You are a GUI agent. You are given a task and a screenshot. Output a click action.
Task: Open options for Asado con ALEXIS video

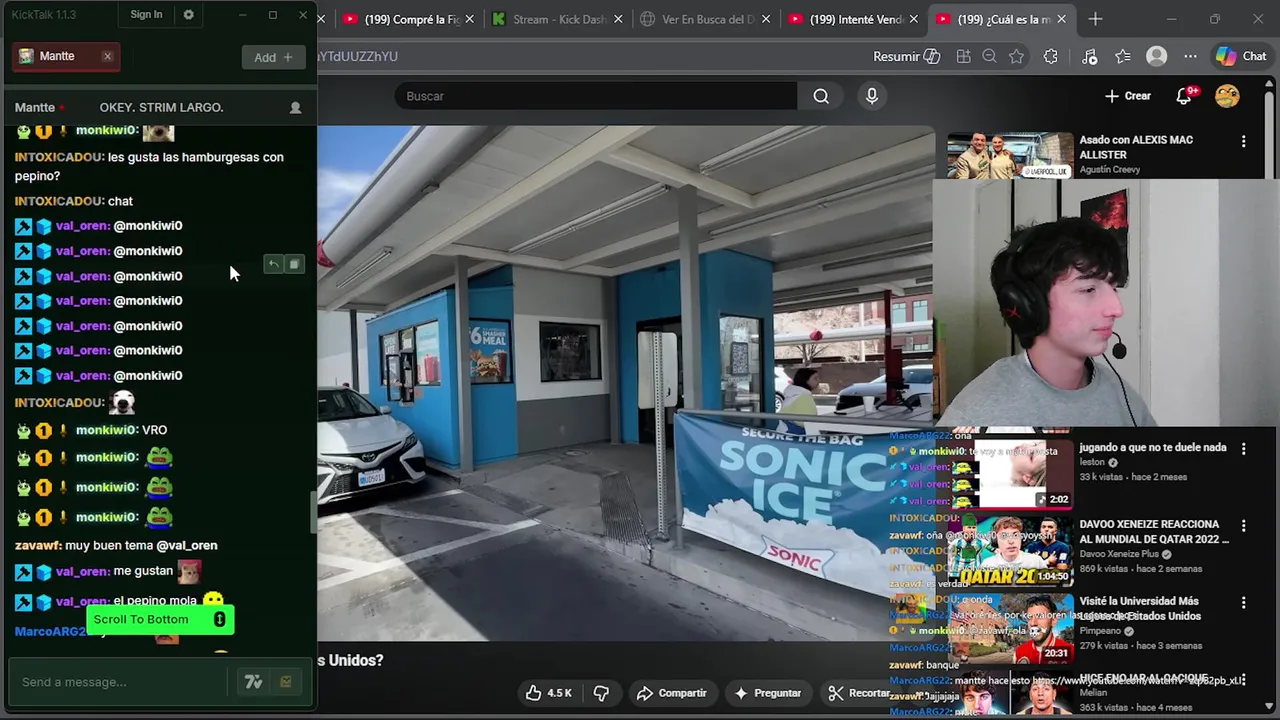(x=1243, y=142)
